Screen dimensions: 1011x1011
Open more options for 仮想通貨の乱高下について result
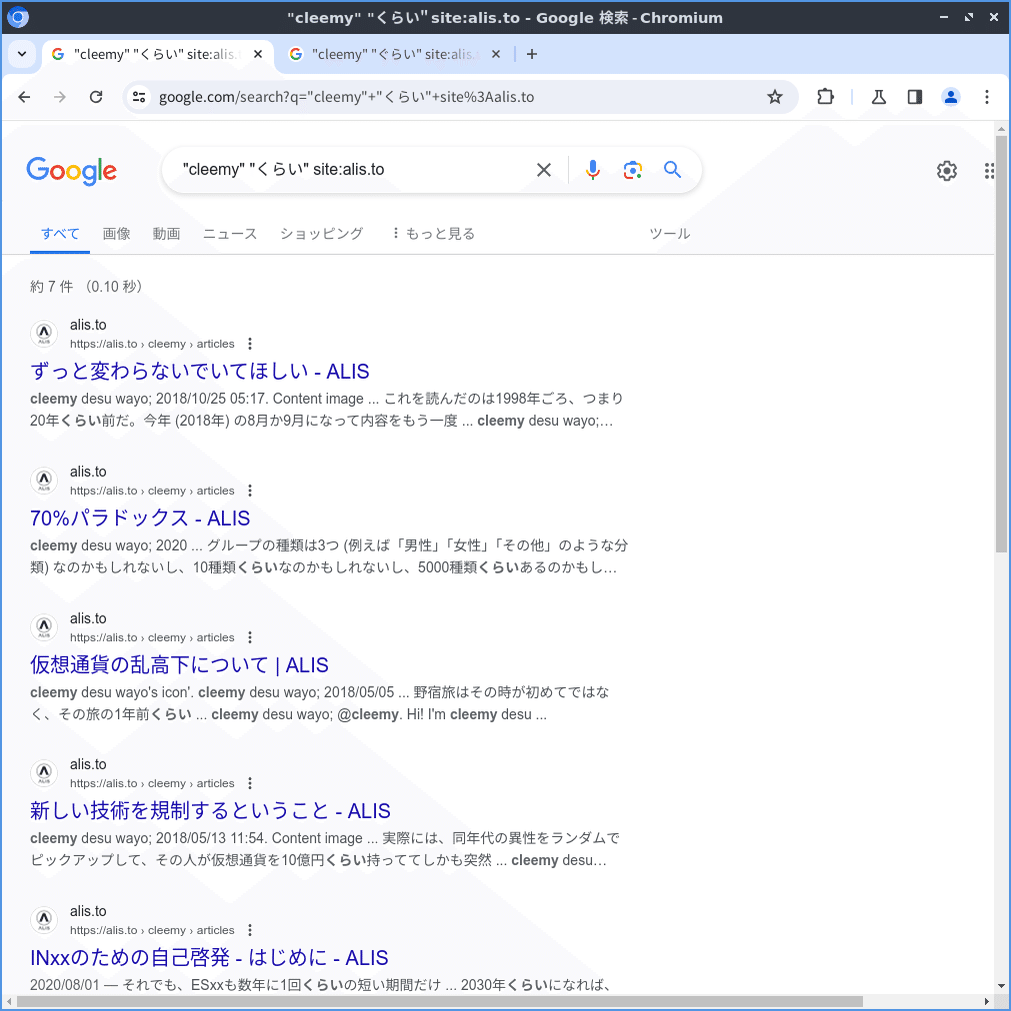pos(250,637)
